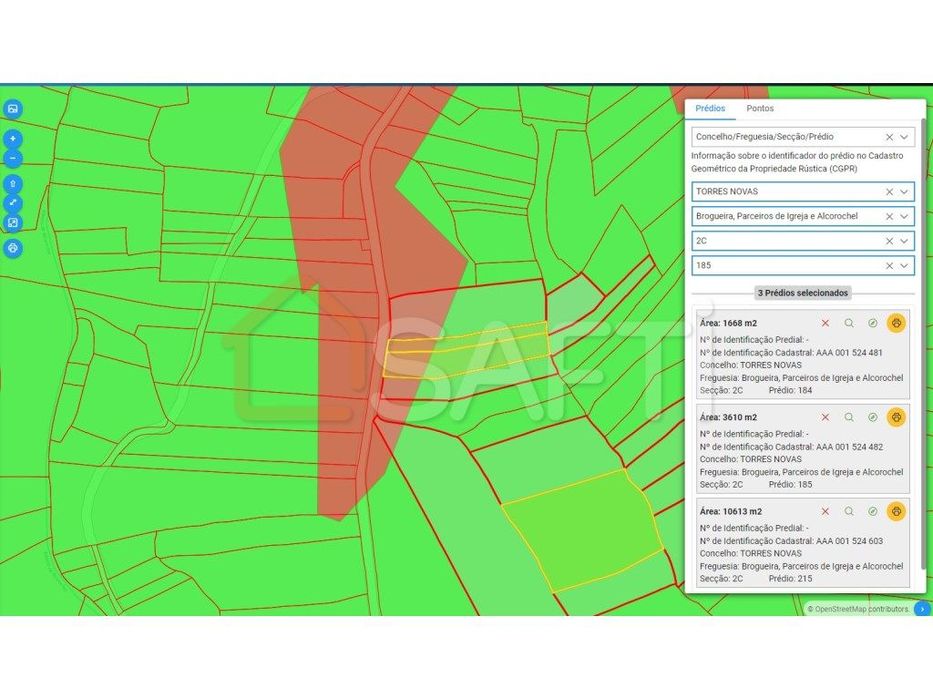The width and height of the screenshot is (933, 700).
Task: Select the 'Área: 1668 m2' heading
Action: [728, 323]
